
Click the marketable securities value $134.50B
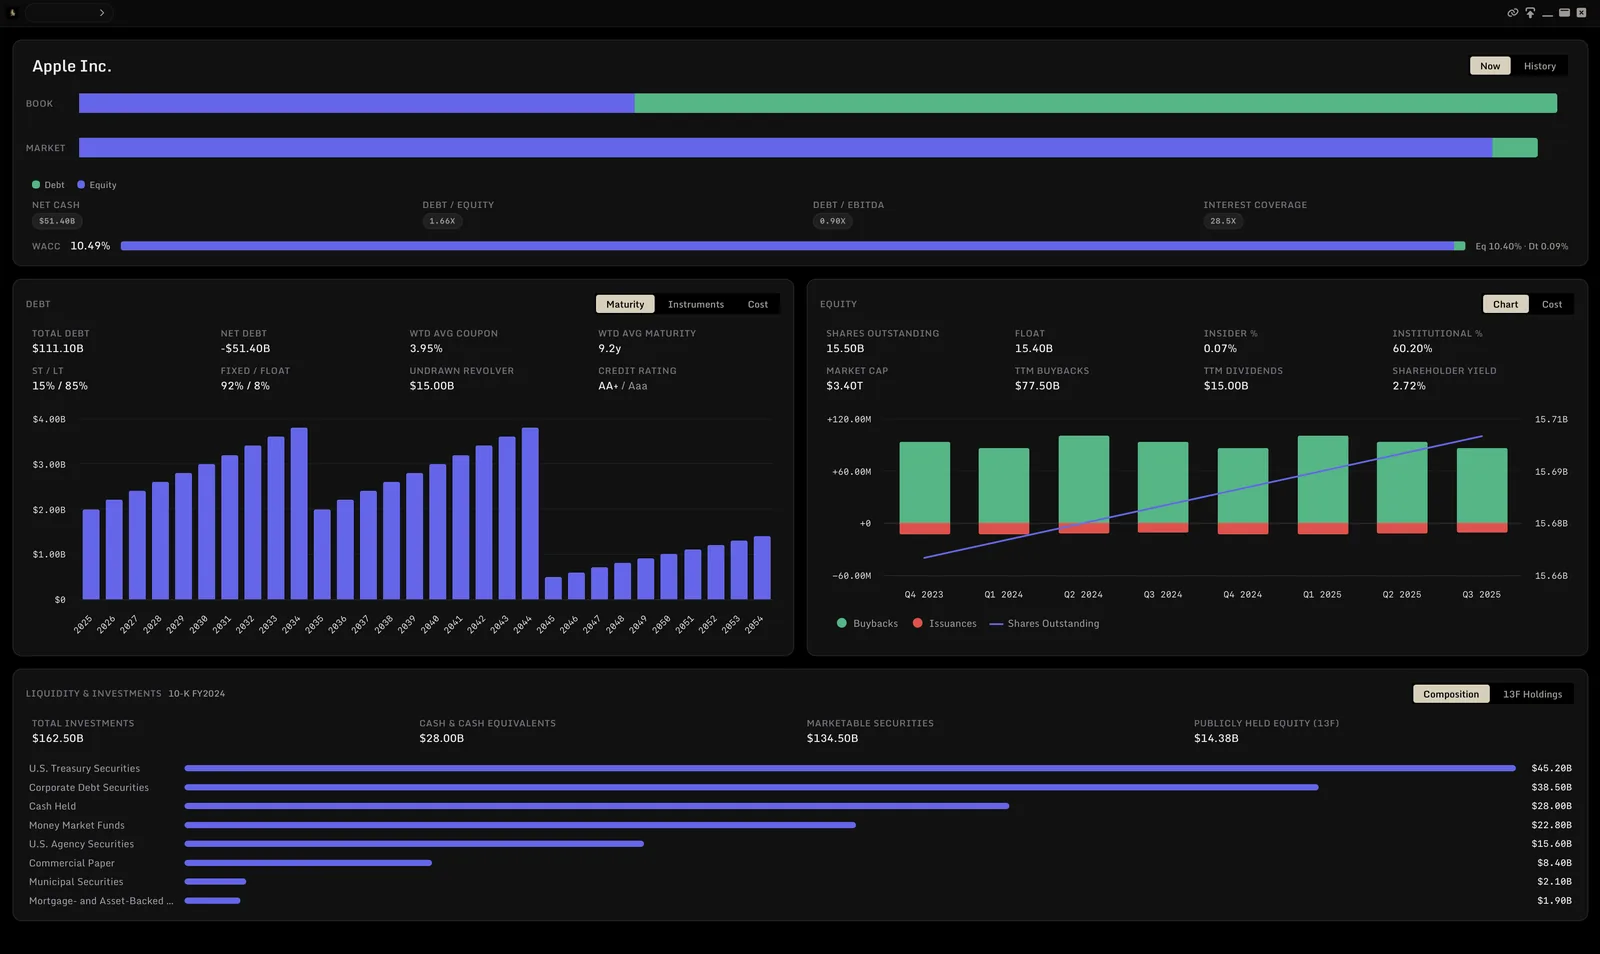pos(833,739)
